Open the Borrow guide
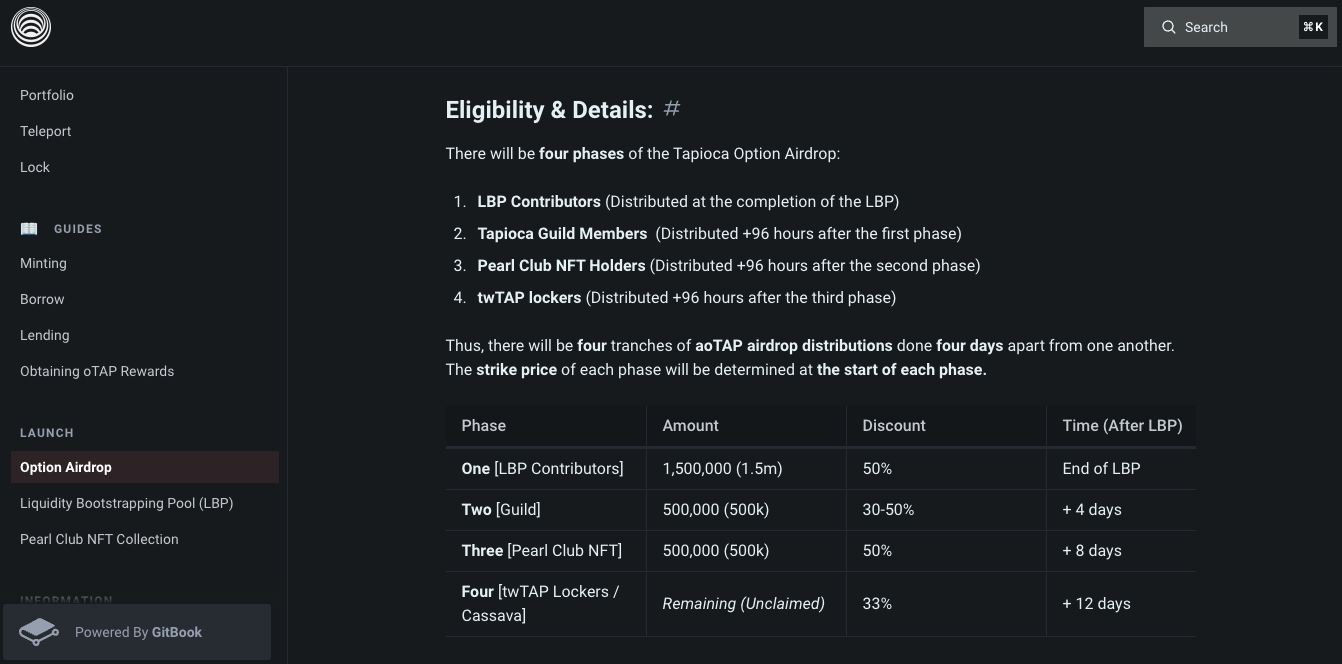The width and height of the screenshot is (1342, 664). click(42, 299)
